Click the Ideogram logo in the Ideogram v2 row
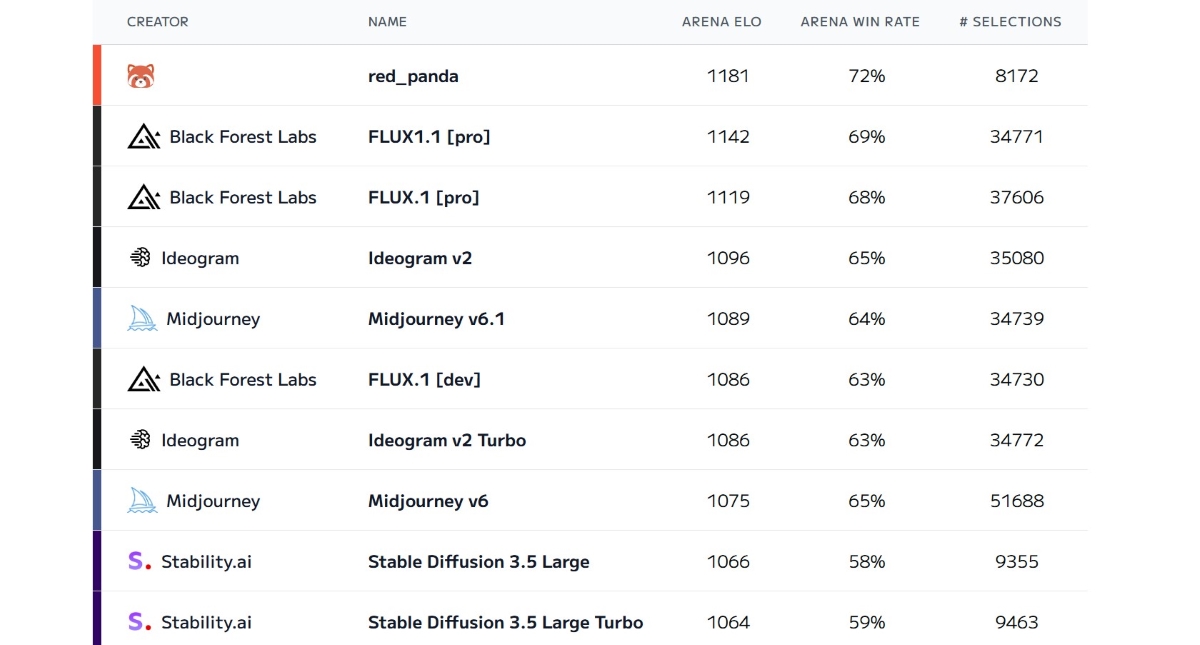The width and height of the screenshot is (1200, 645). (140, 258)
